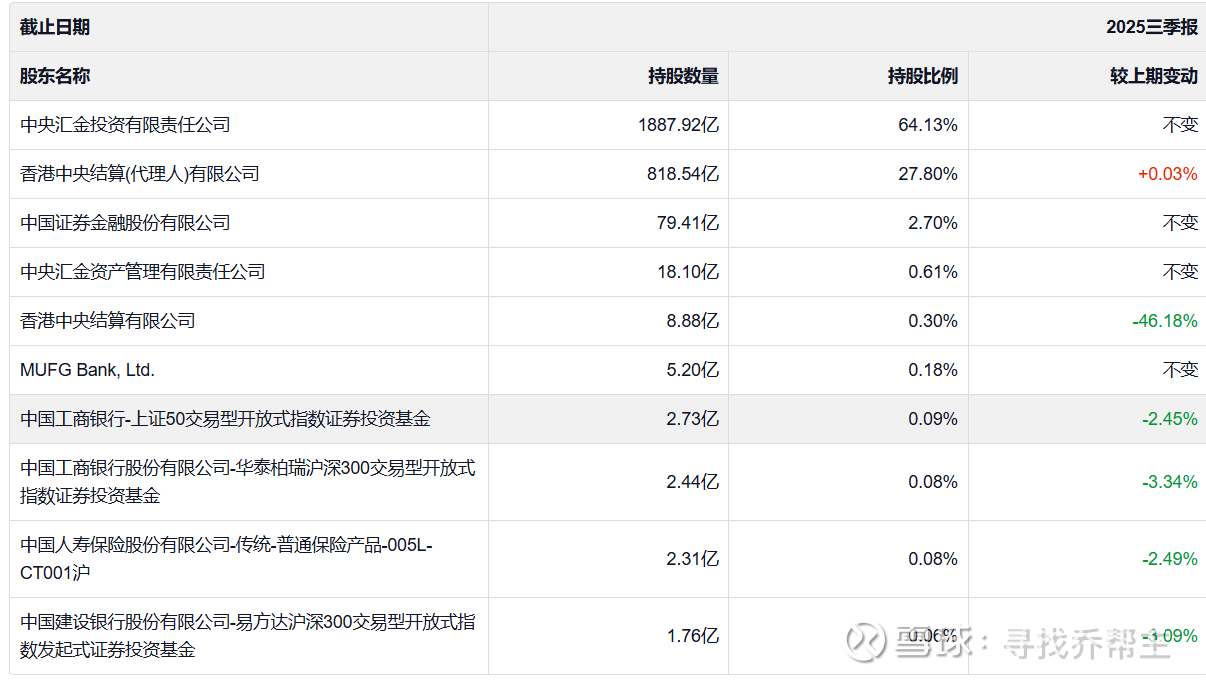
Task: Click 不变 in the 中央汇金资产管理 row
Action: (x=1180, y=272)
